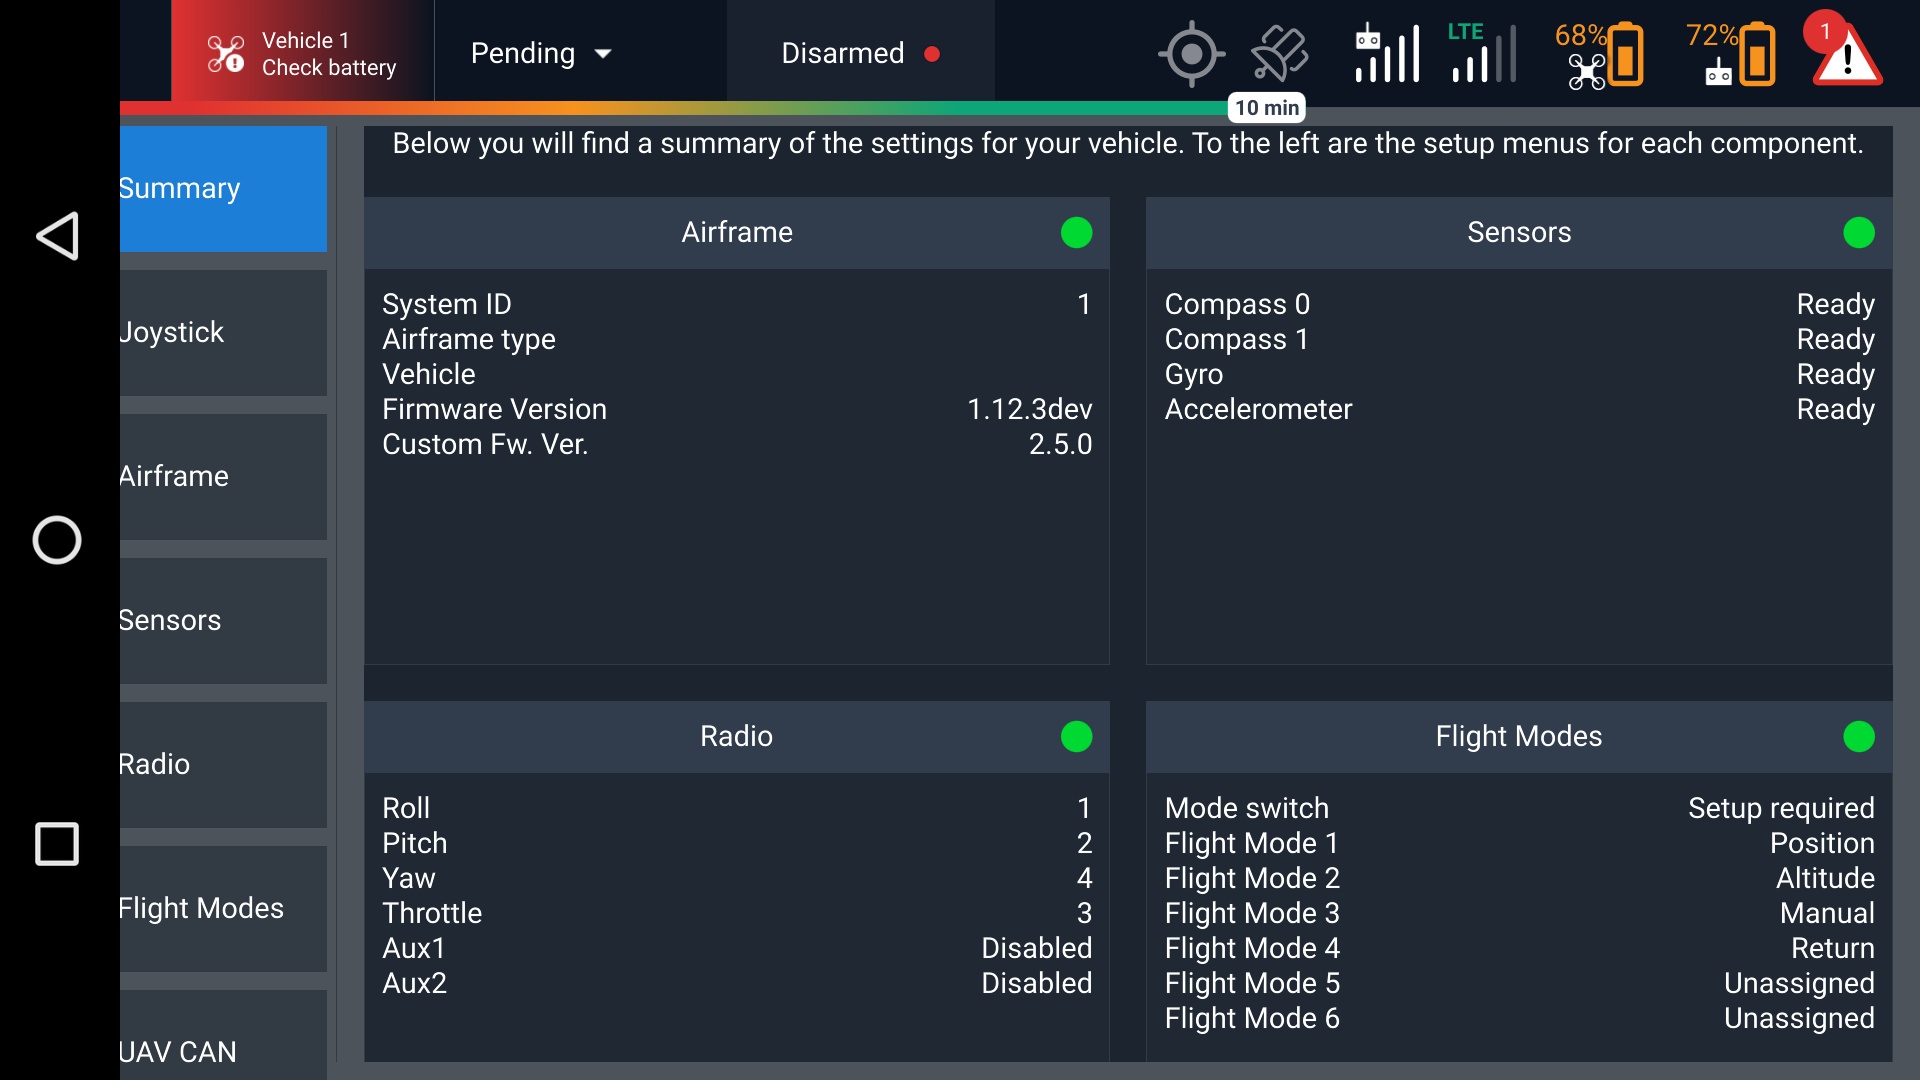Open the Airframe summary panel header
The image size is (1920, 1080).
(x=737, y=233)
